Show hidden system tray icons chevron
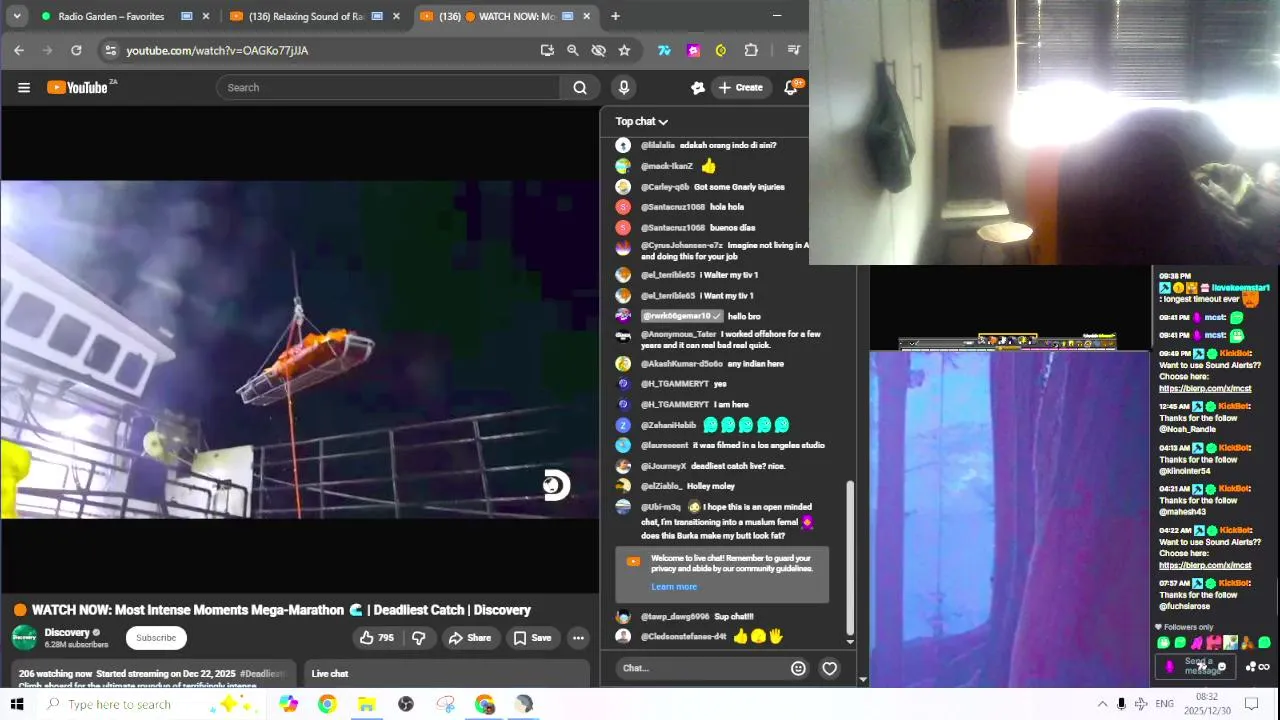1280x720 pixels. [x=1102, y=704]
